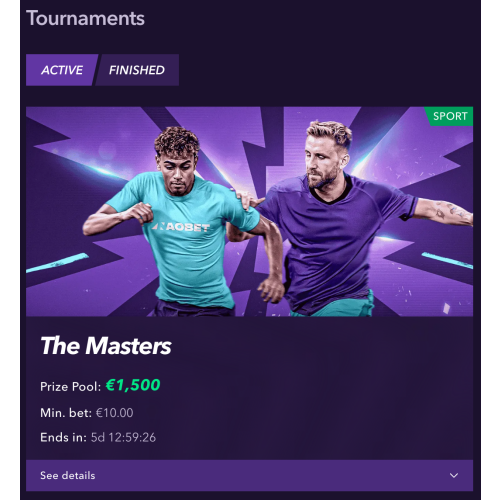
Task: Click the Ends in countdown timer
Action: point(123,437)
